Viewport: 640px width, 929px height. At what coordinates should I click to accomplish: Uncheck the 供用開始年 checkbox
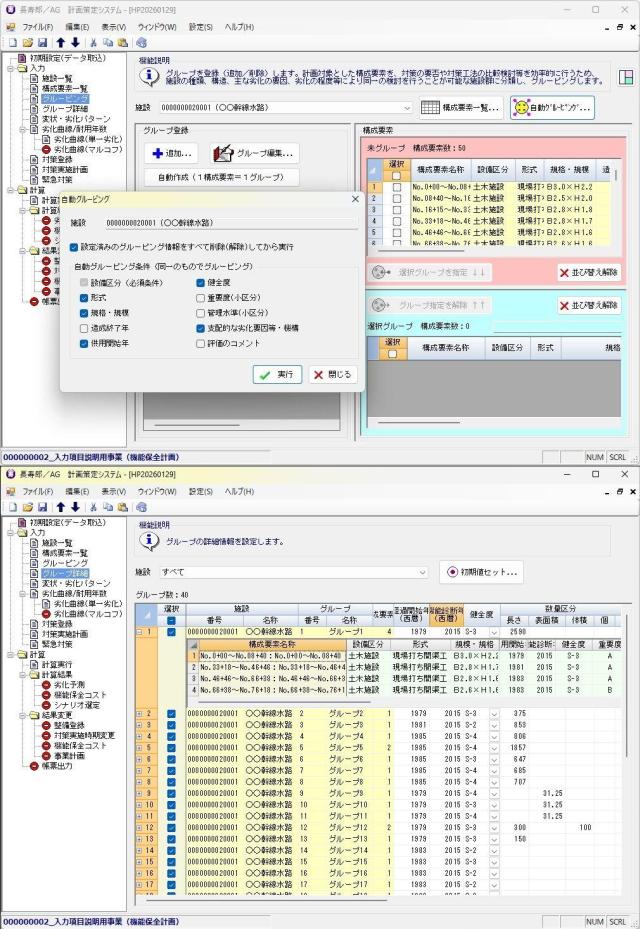point(84,343)
